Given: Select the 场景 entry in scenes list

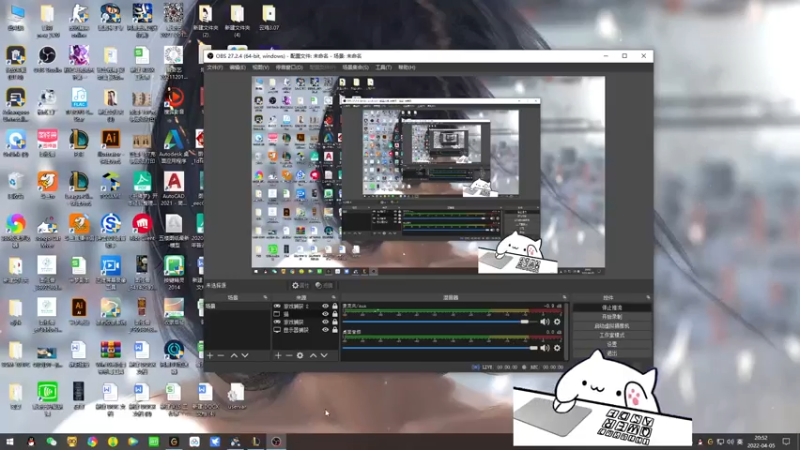Looking at the screenshot, I should [237, 306].
